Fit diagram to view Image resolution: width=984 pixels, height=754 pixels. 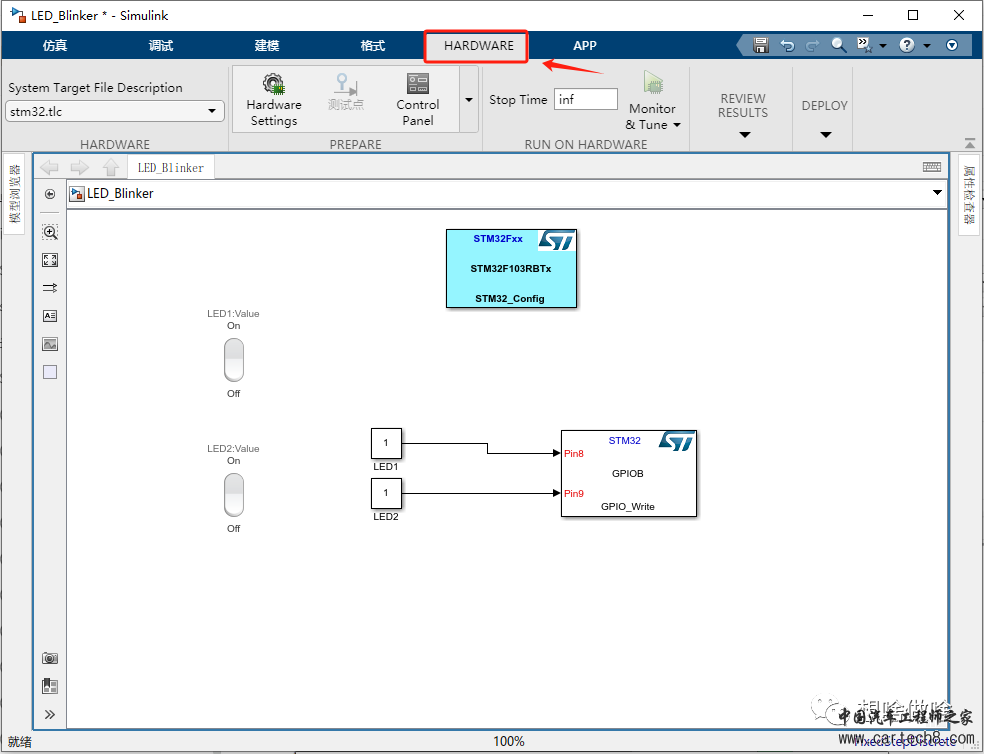50,260
